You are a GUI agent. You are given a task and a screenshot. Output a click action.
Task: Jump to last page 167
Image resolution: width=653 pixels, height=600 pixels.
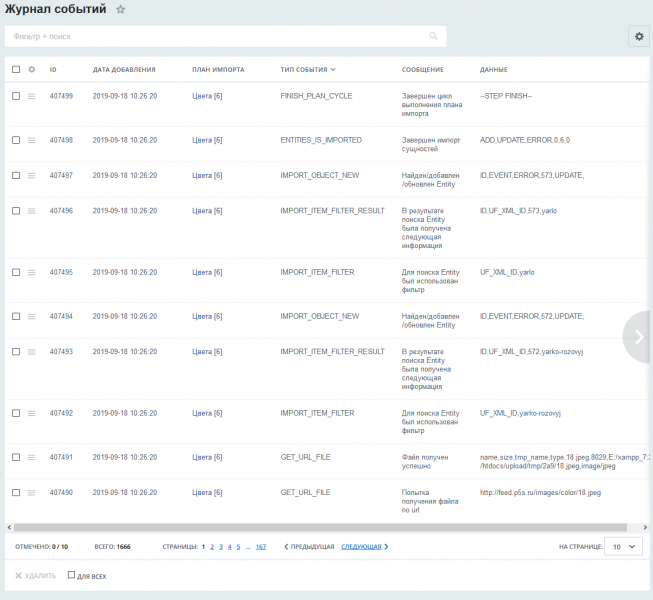[x=260, y=547]
